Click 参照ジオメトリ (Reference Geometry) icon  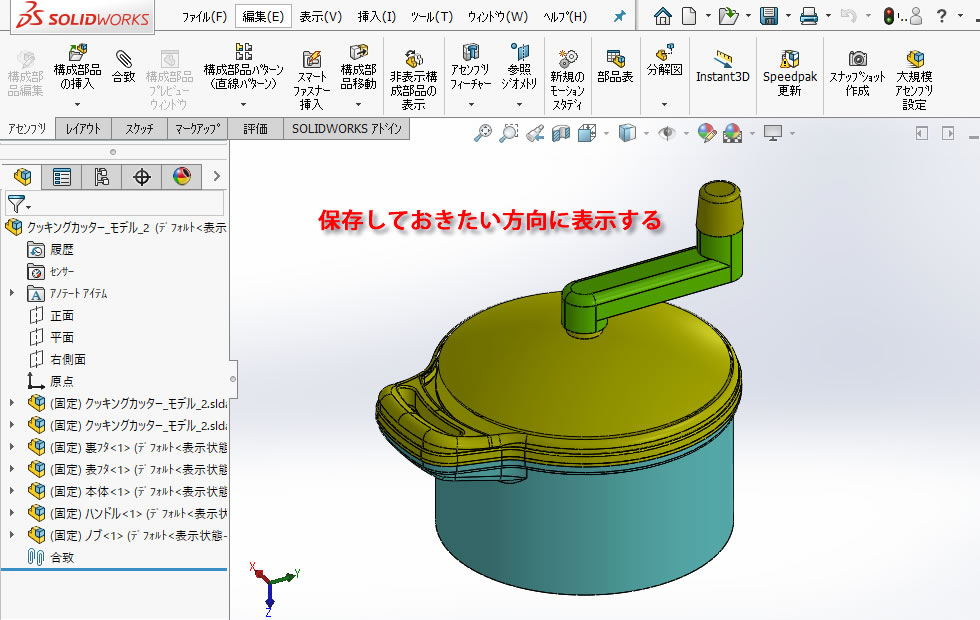519,52
